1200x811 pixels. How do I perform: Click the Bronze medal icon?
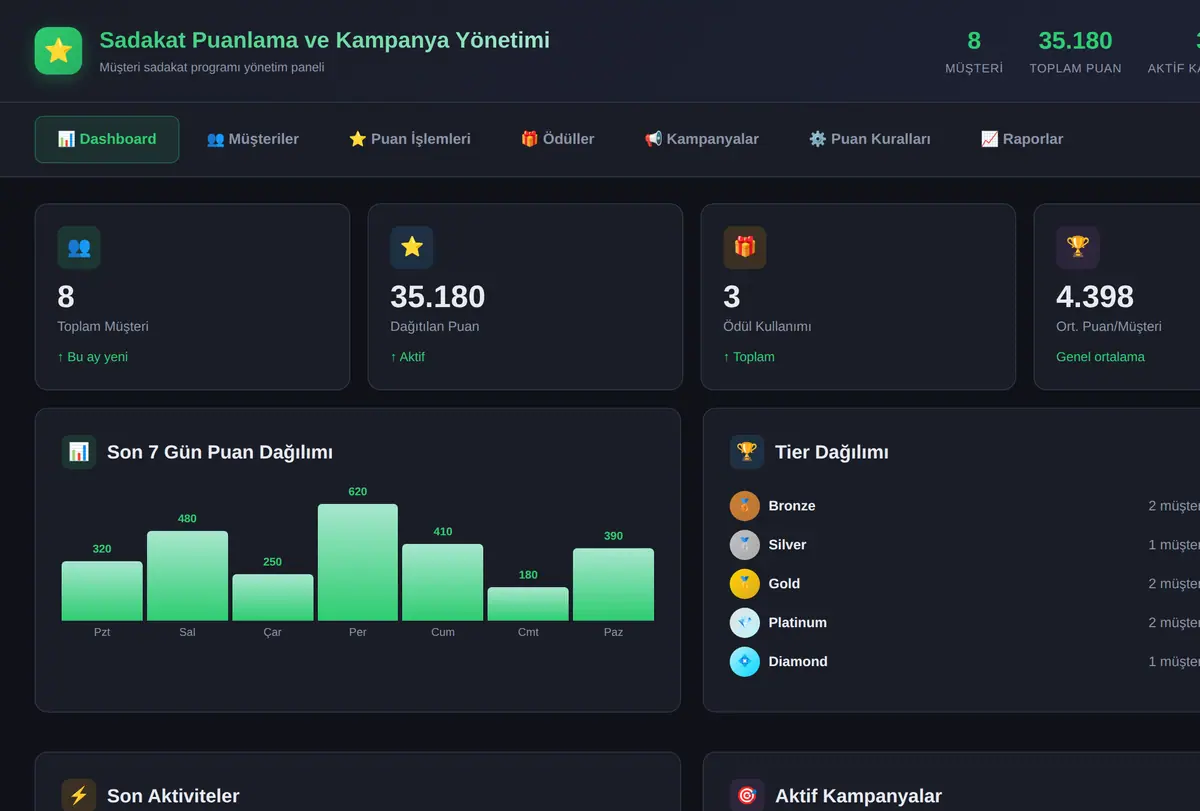(745, 506)
